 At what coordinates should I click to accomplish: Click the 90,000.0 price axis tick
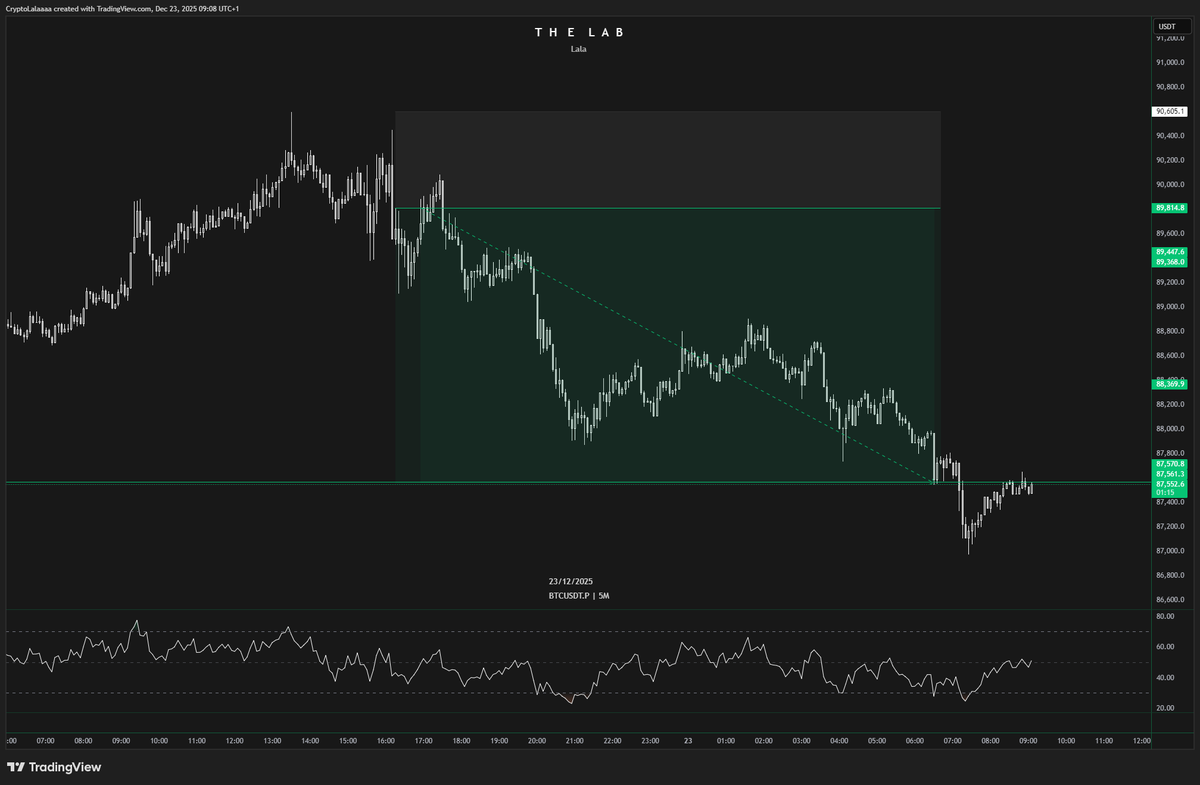(1169, 184)
